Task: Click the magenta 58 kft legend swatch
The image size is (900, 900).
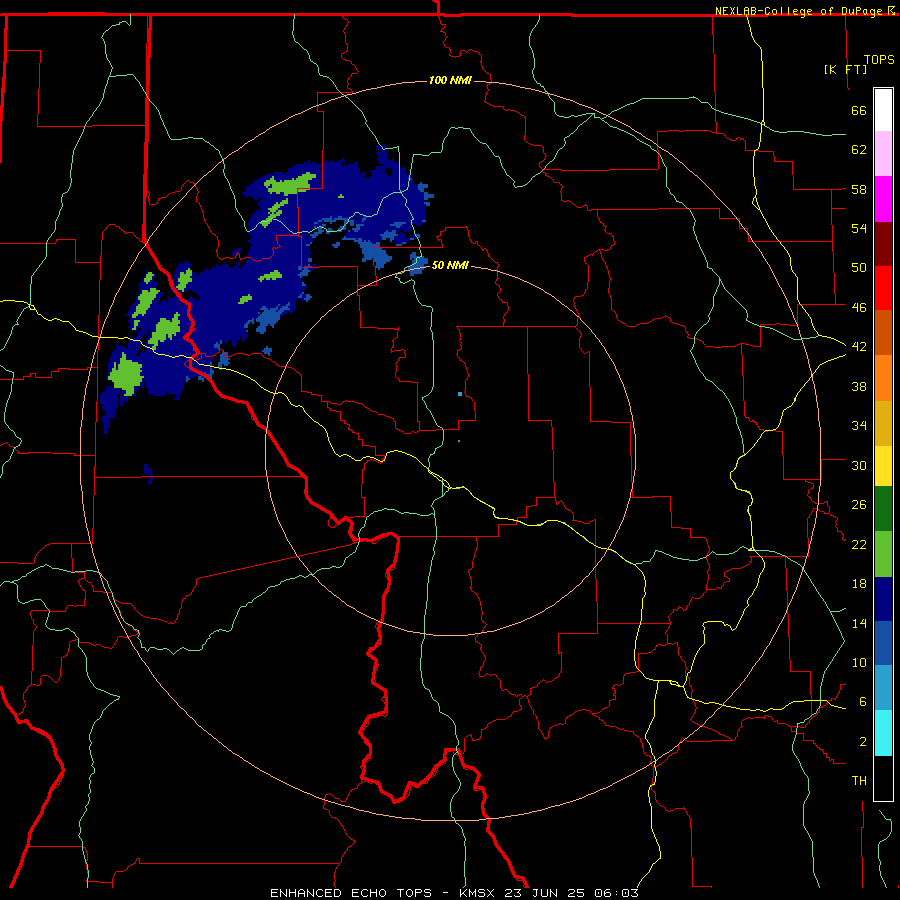Action: (x=883, y=199)
